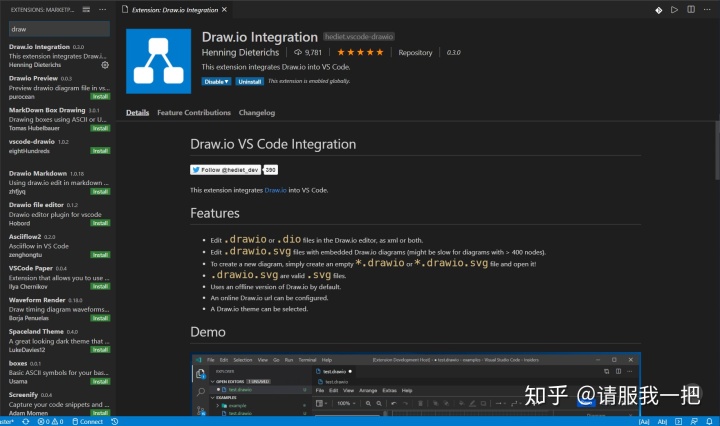Screen dimensions: 720x426
Task: Install VSCode Paper extension
Action: (x=100, y=286)
